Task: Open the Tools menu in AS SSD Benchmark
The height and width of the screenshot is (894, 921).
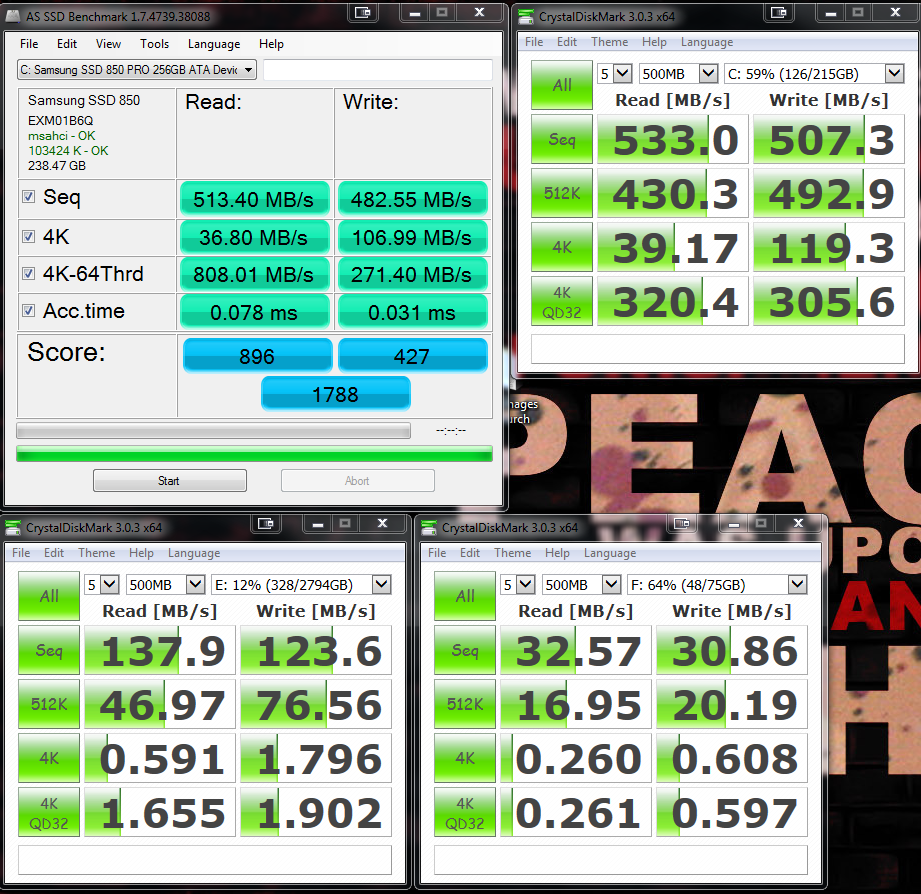Action: [x=154, y=44]
